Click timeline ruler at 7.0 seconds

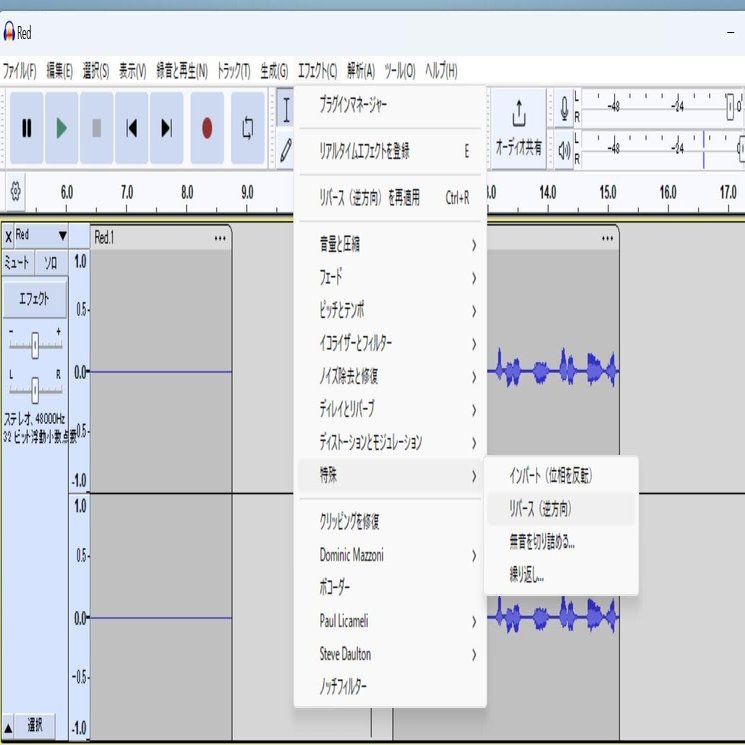[127, 193]
